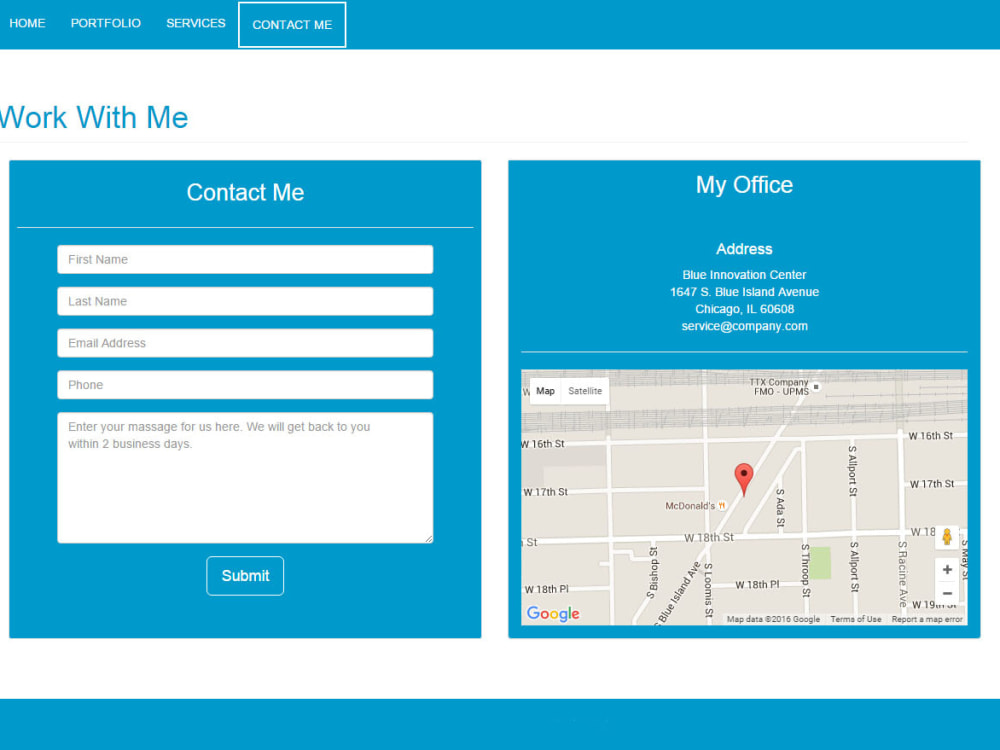
Task: Go to the Portfolio page
Action: coord(106,24)
